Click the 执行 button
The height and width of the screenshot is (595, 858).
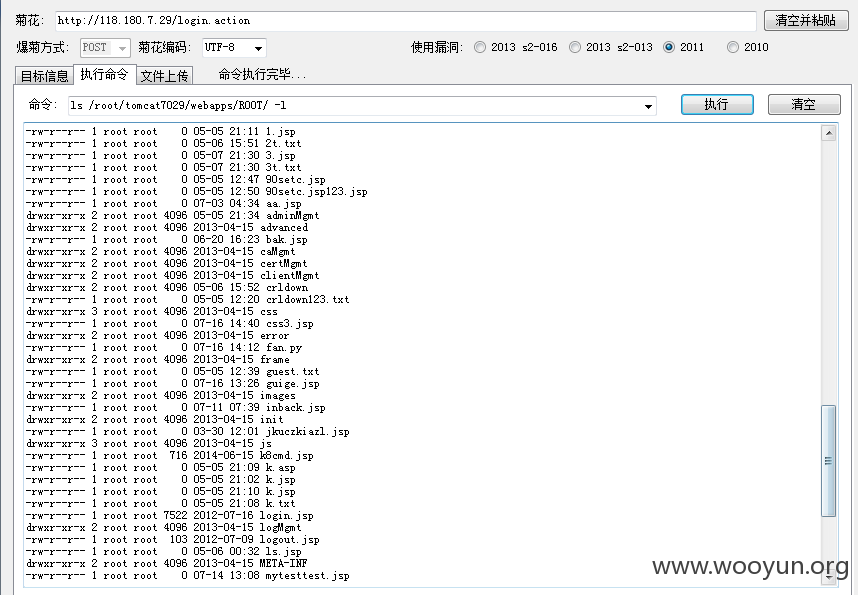717,105
